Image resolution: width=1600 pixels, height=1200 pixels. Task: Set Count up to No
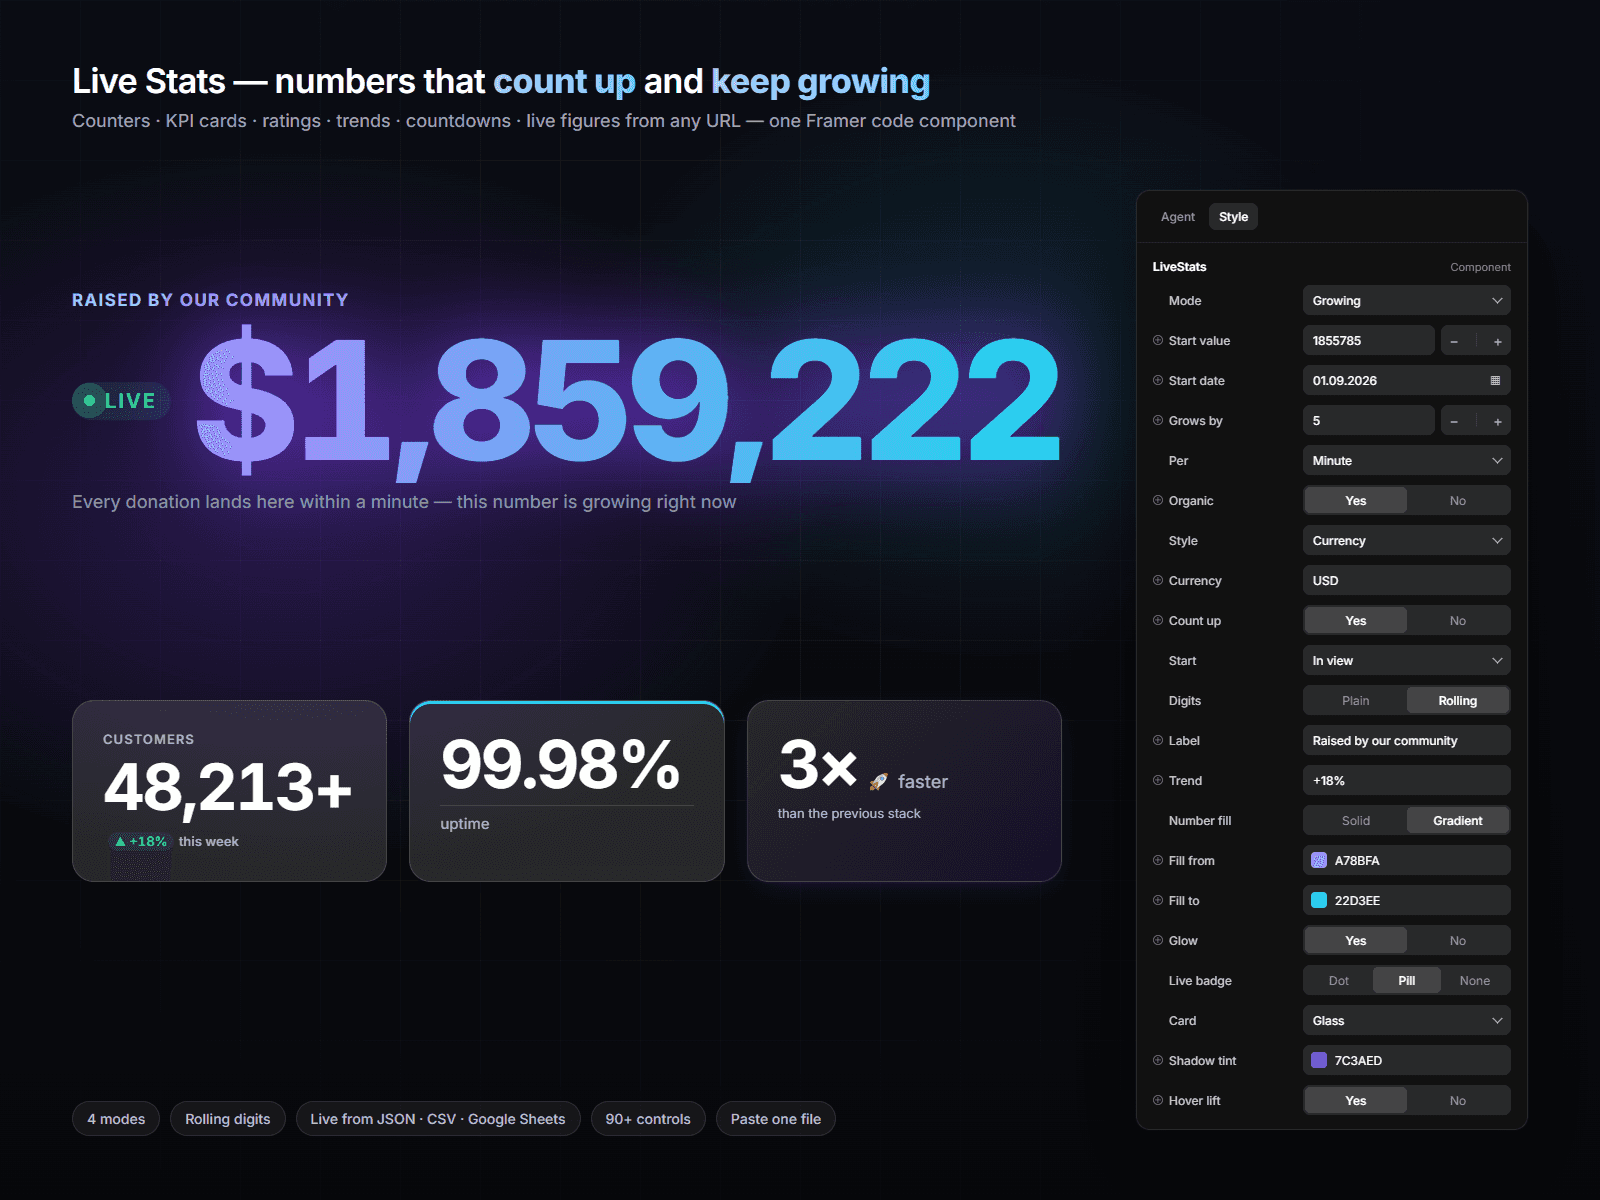(x=1458, y=621)
